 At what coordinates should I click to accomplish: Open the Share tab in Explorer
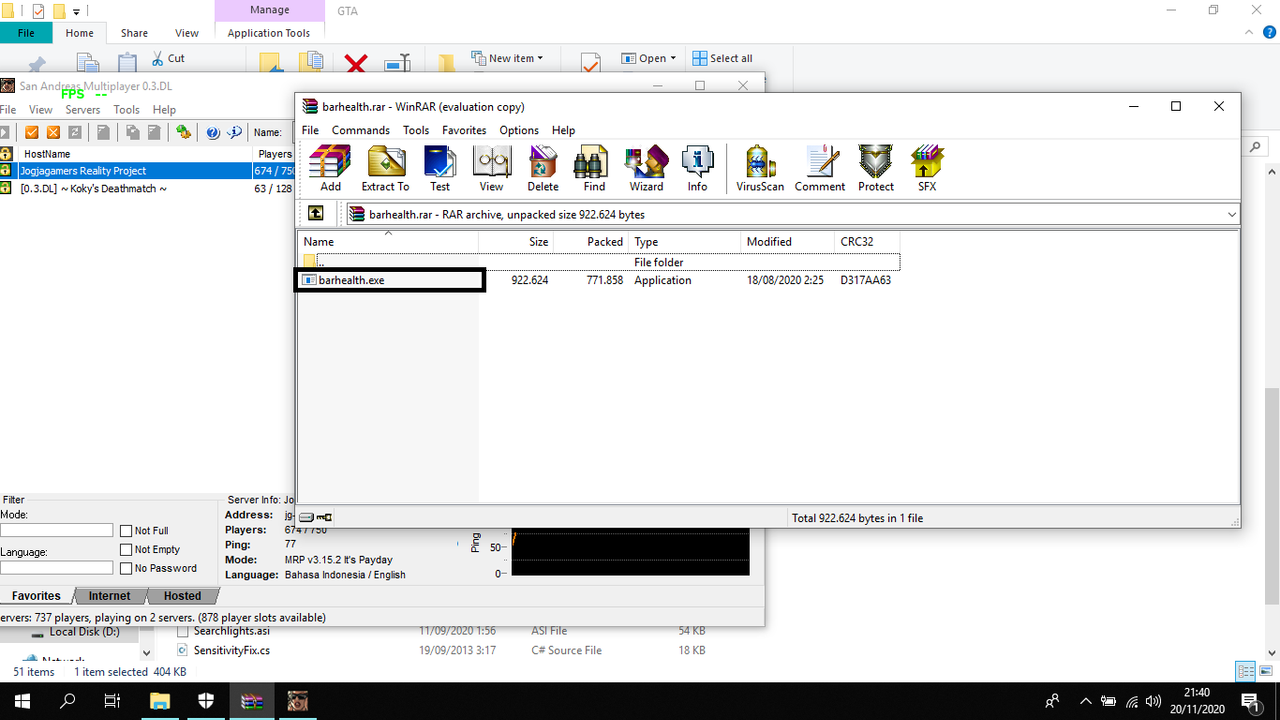tap(134, 33)
